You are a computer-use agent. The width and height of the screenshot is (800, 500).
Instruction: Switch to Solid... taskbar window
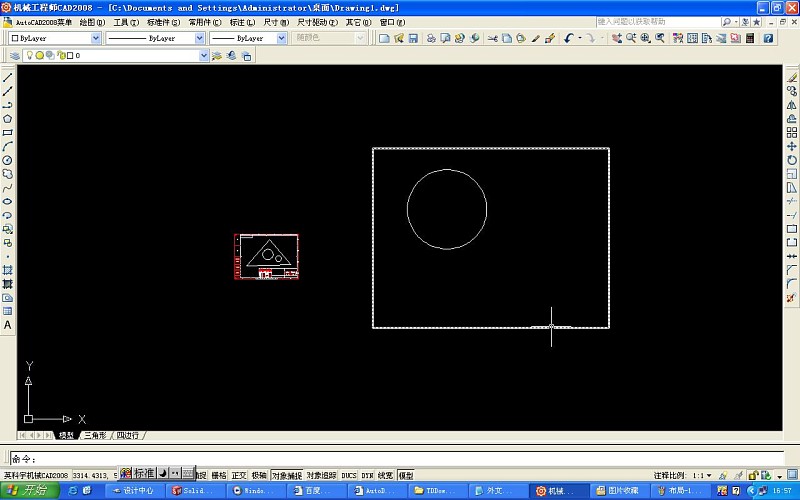pyautogui.click(x=194, y=490)
